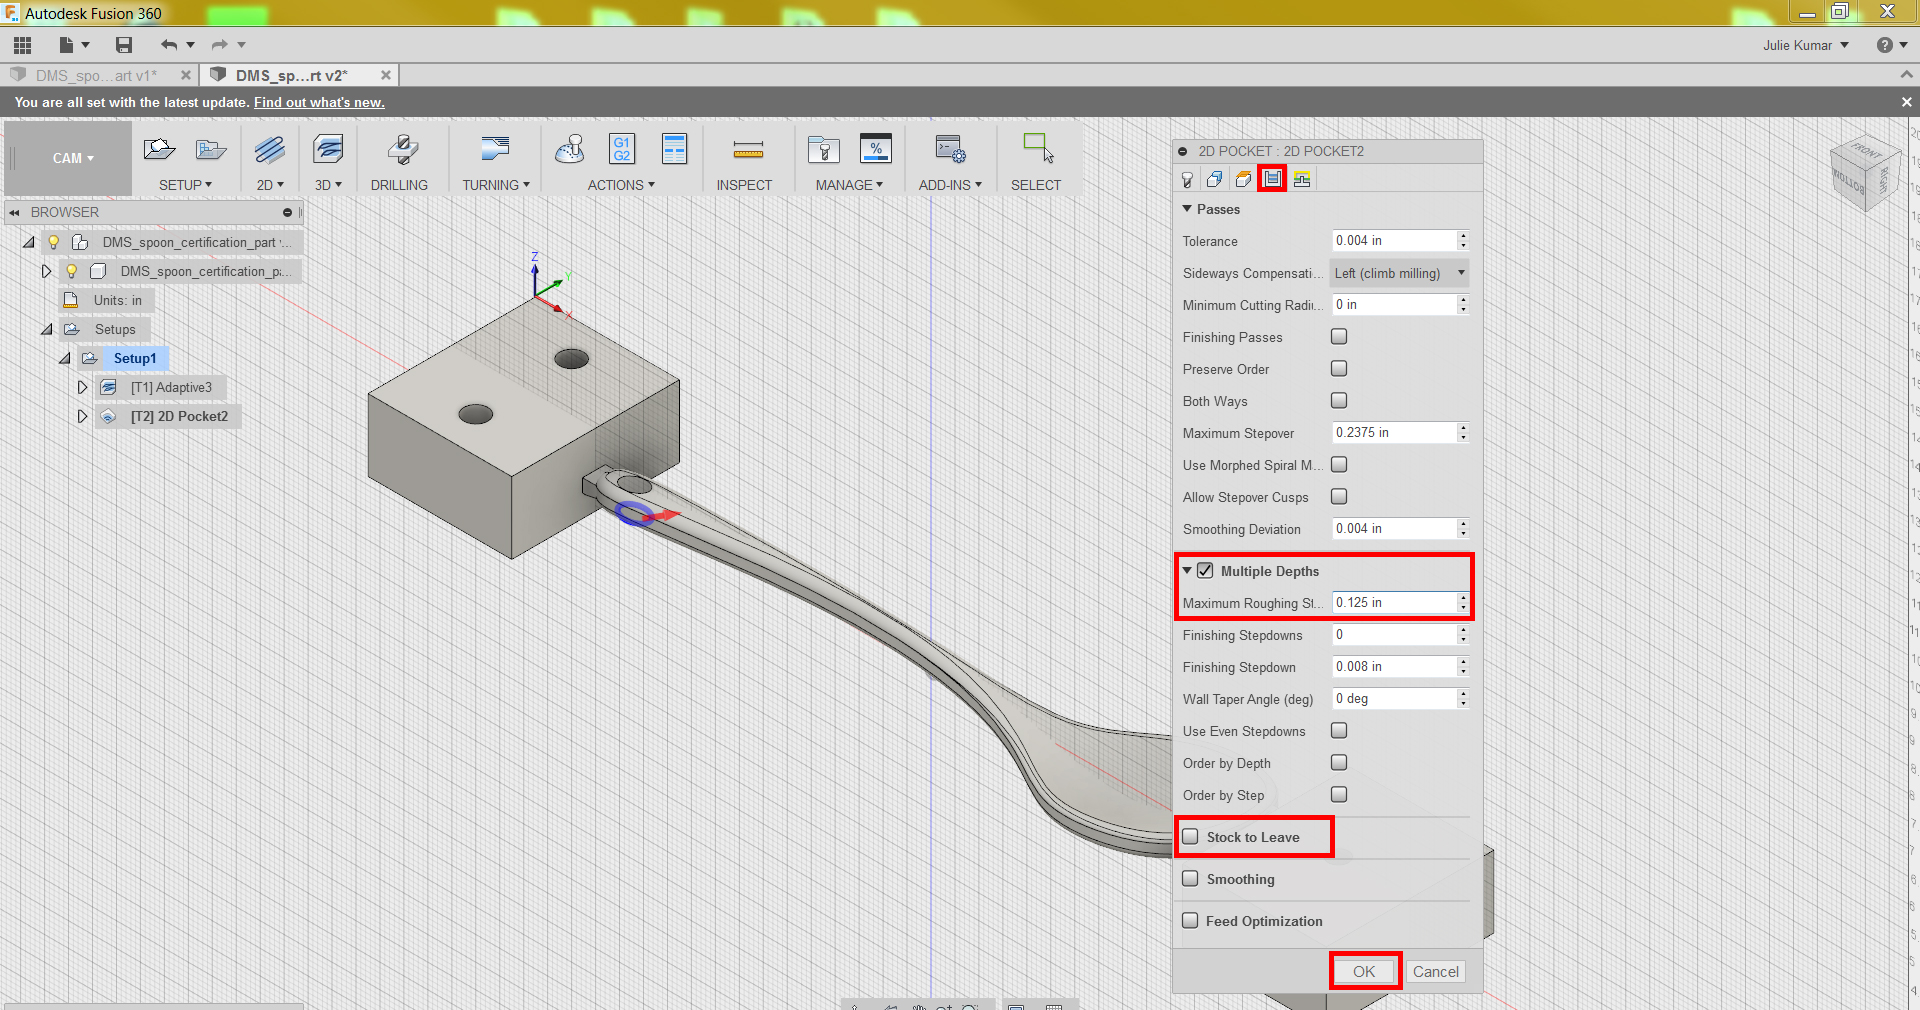Open the File menu icon
Image resolution: width=1920 pixels, height=1010 pixels.
coord(73,45)
